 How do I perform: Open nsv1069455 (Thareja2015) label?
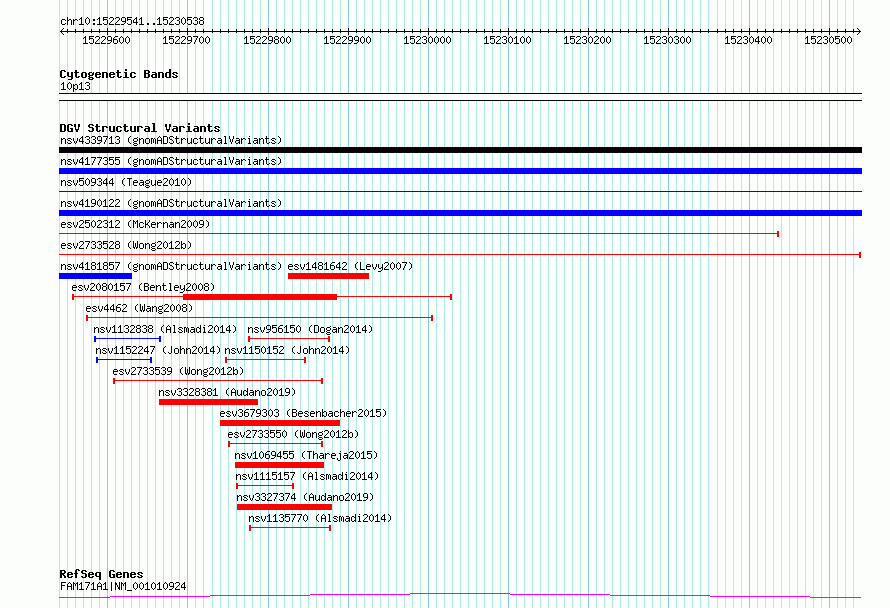pyautogui.click(x=306, y=455)
